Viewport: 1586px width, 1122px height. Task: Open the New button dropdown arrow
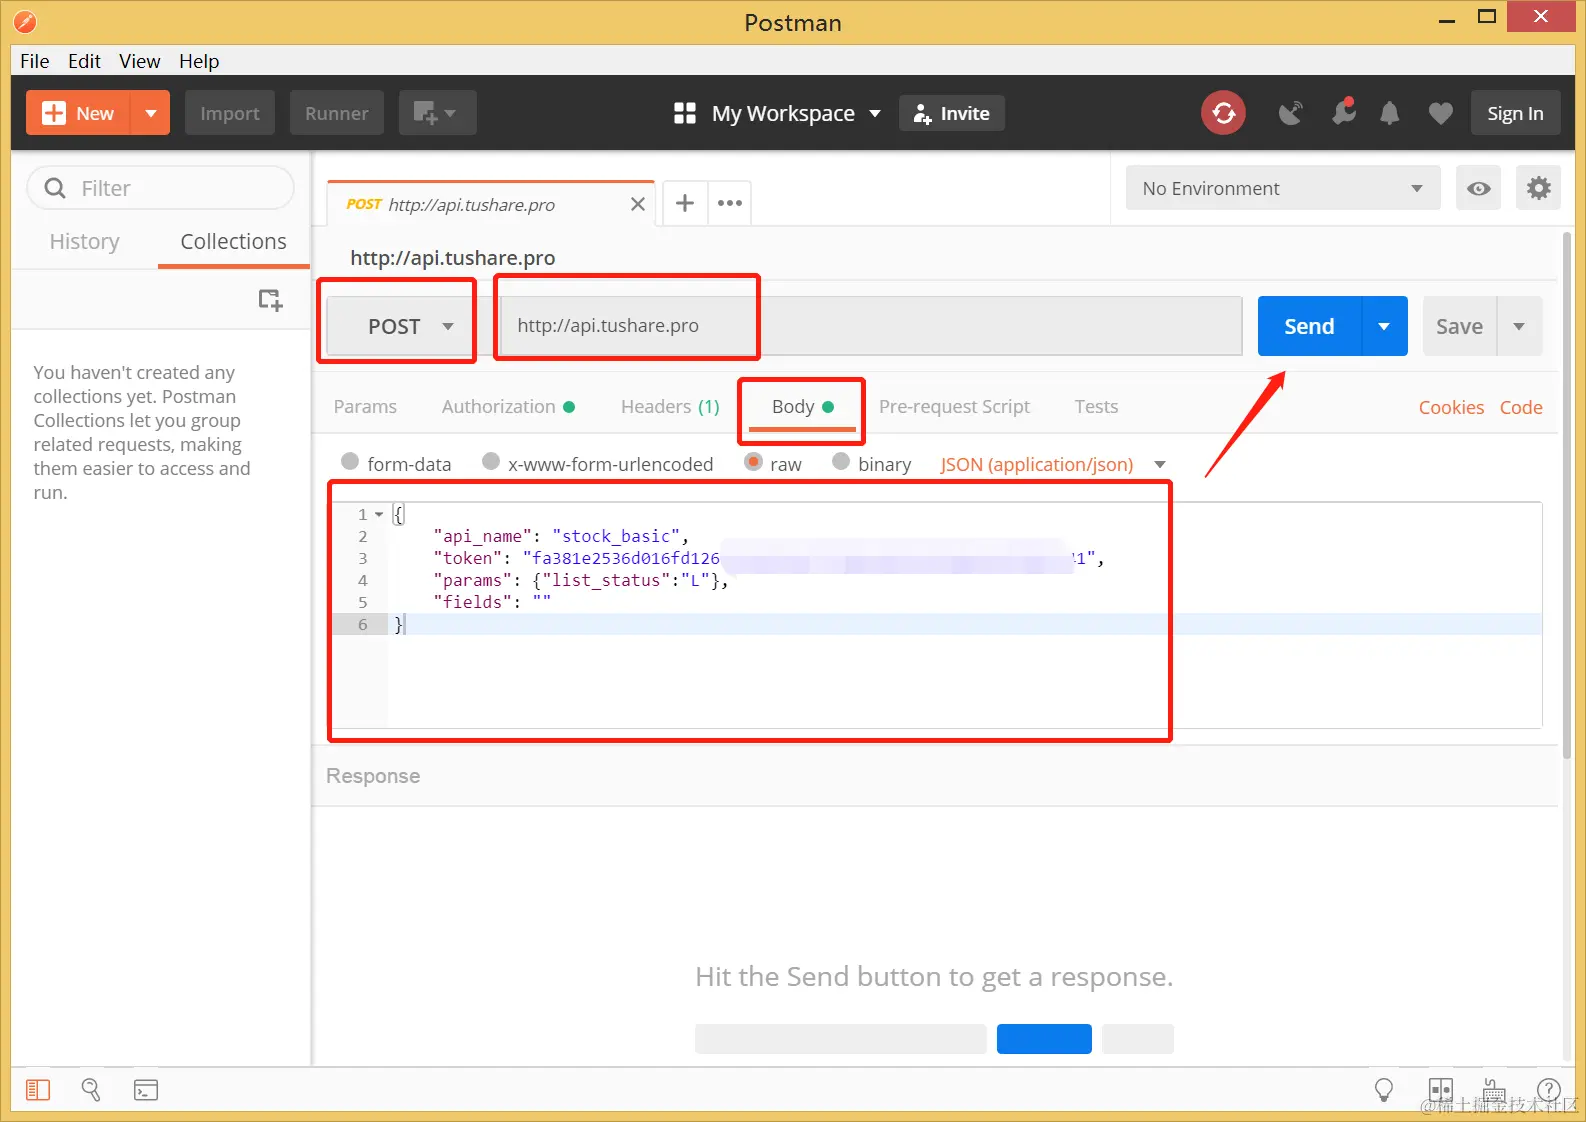(151, 113)
